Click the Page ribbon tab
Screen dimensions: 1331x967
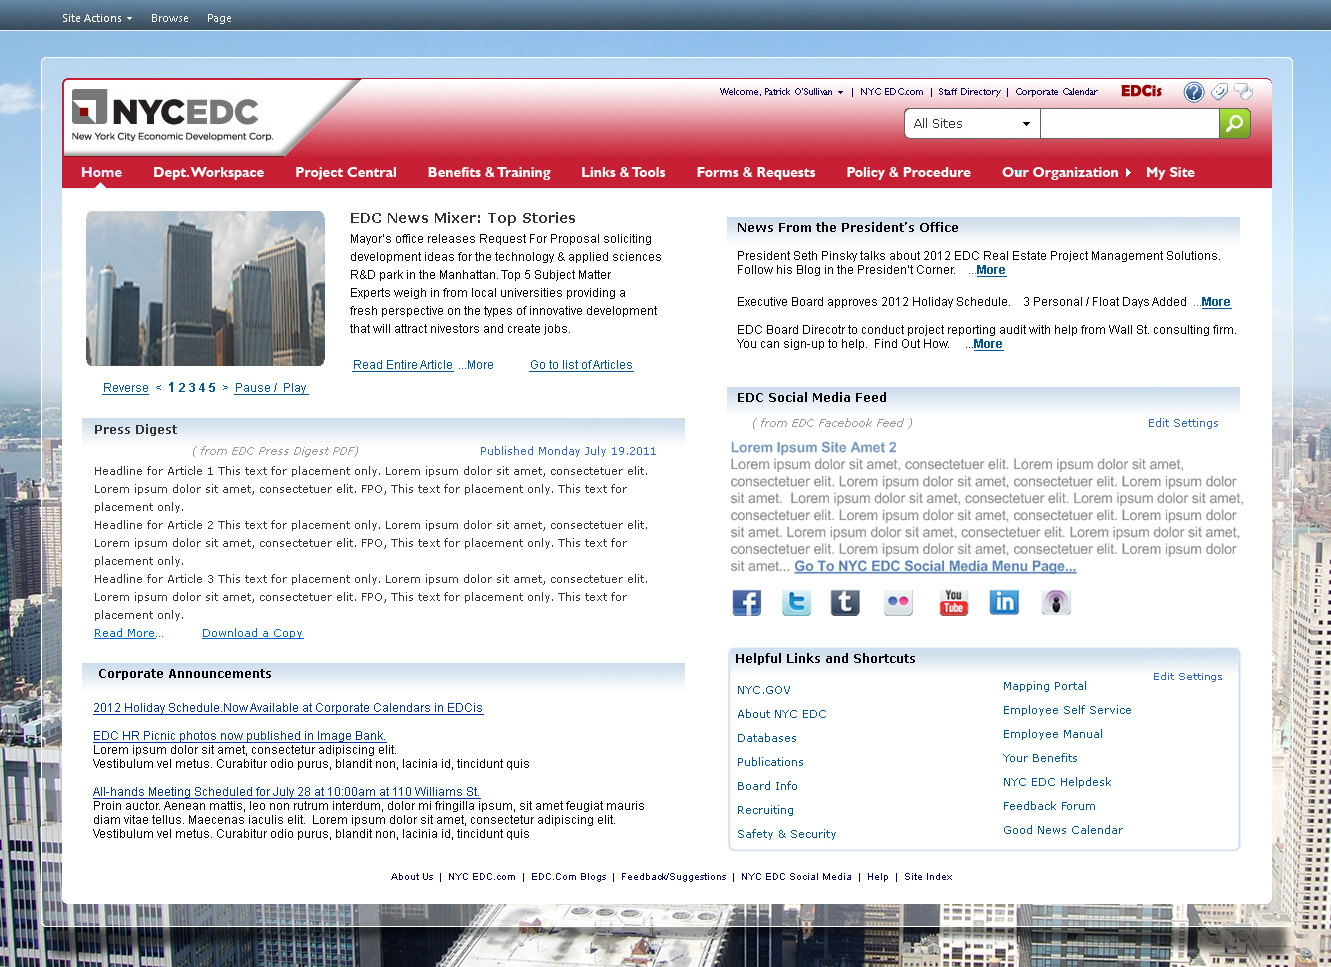pos(219,18)
